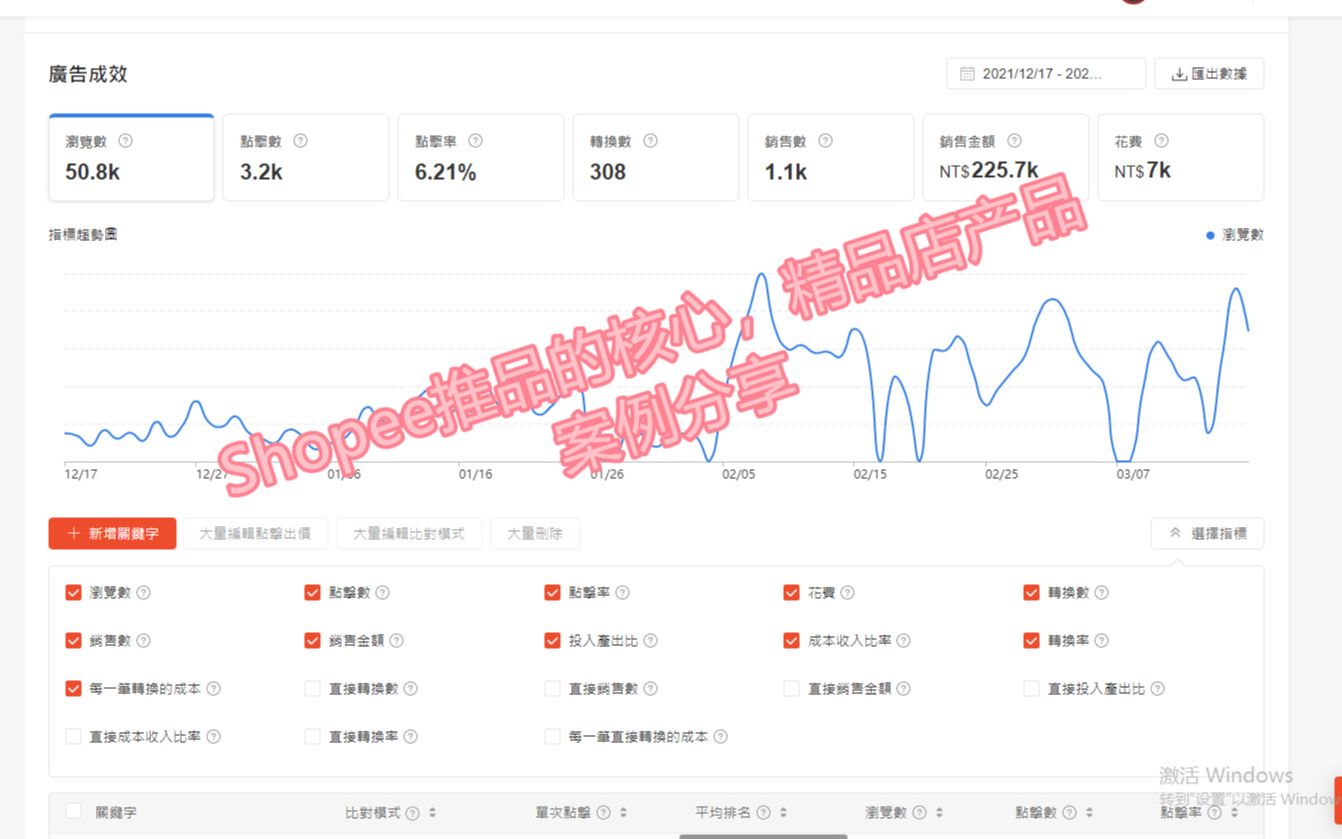Toggle the 每一筆轉換的成本 checkbox

point(73,689)
